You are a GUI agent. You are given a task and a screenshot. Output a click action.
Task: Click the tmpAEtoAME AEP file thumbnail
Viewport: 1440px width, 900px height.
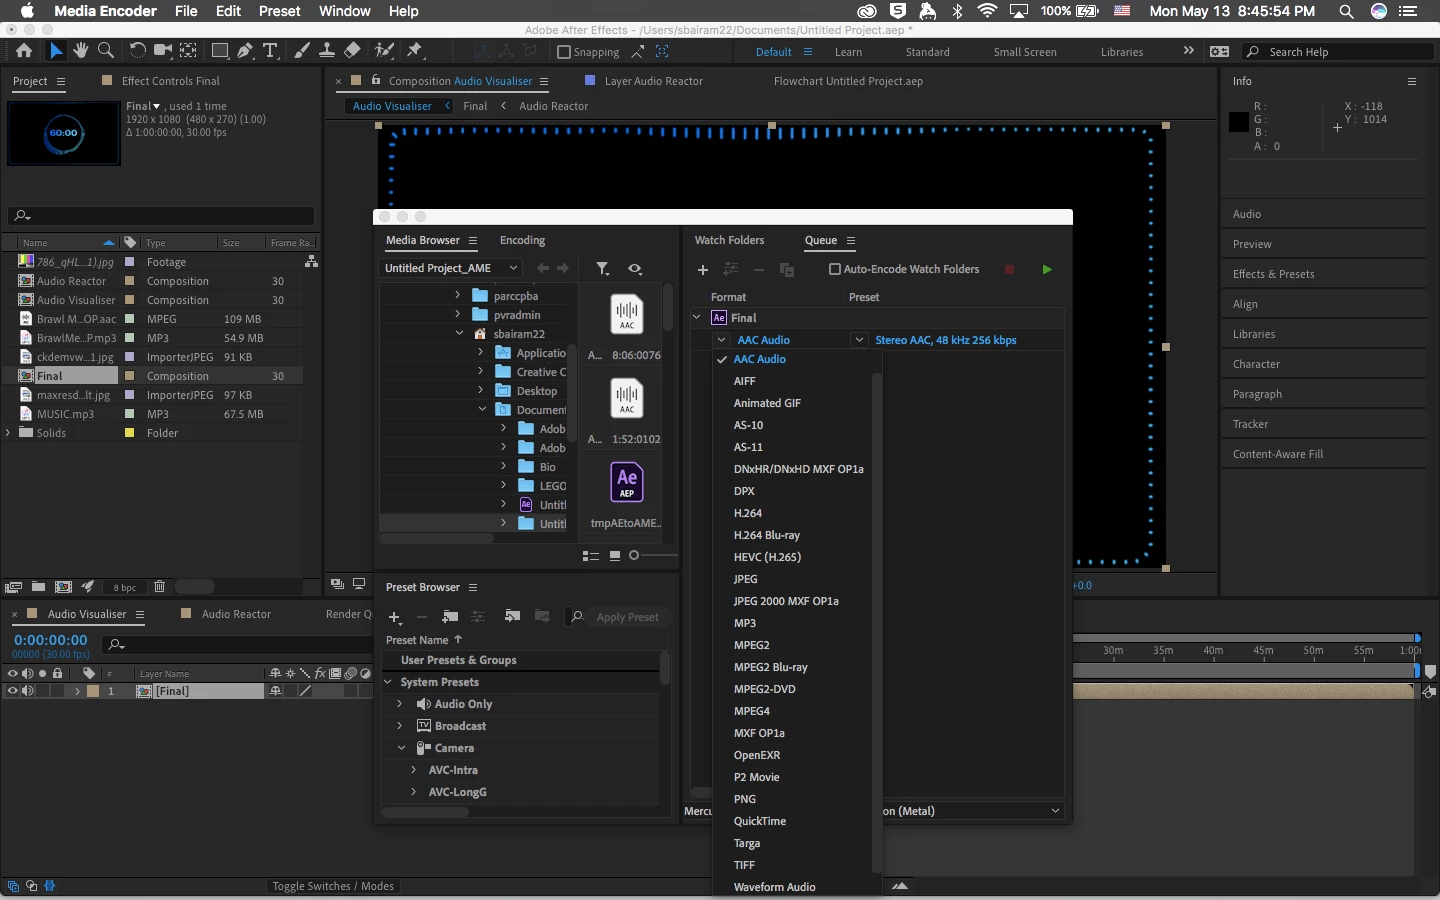[627, 482]
